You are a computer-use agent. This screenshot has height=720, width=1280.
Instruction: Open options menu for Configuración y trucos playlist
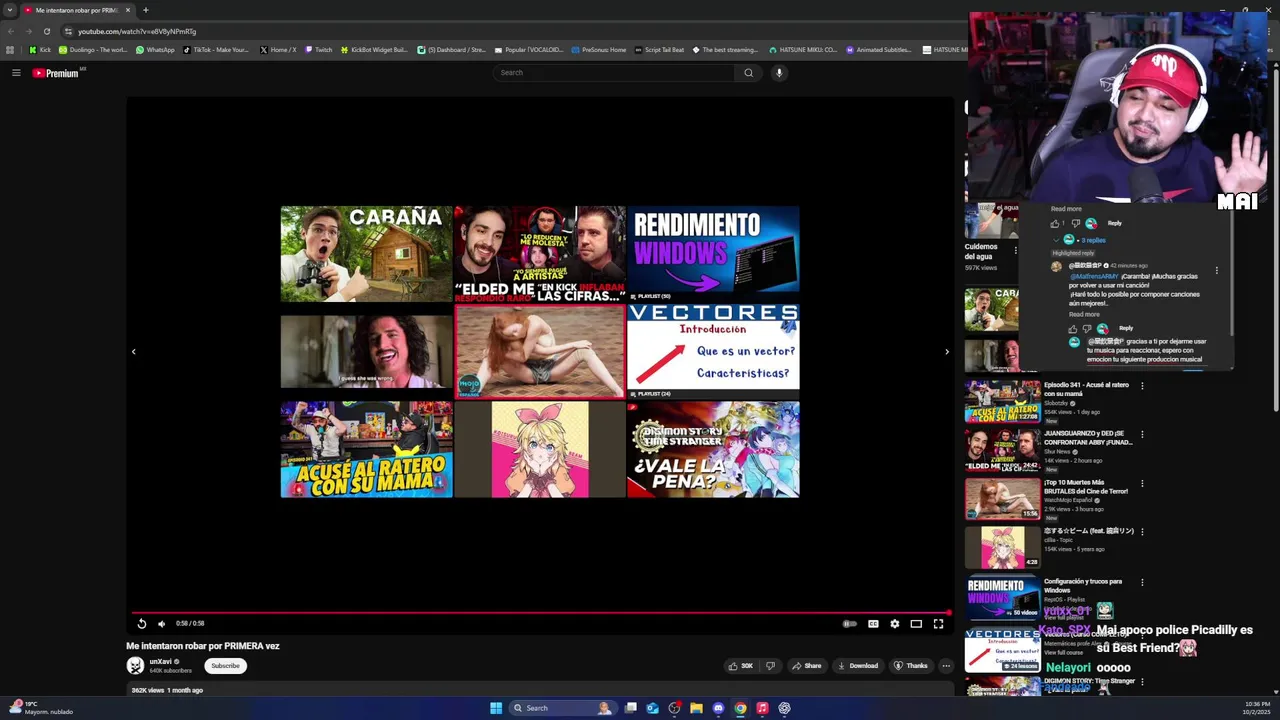point(1142,582)
